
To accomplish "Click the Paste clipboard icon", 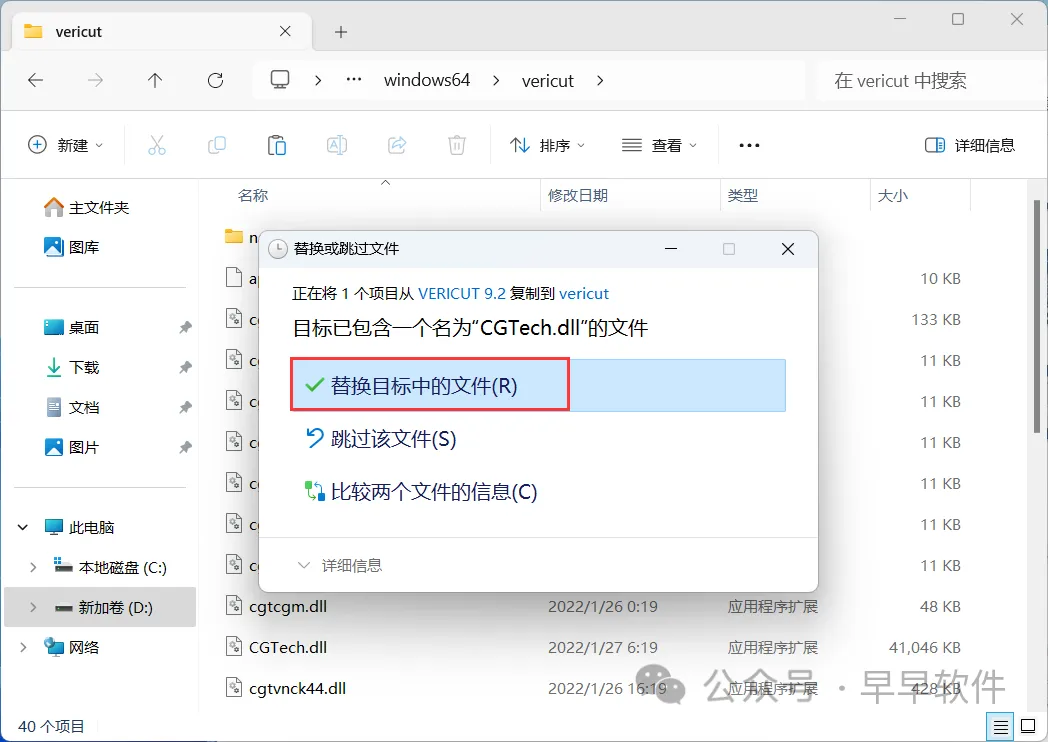I will (x=277, y=145).
